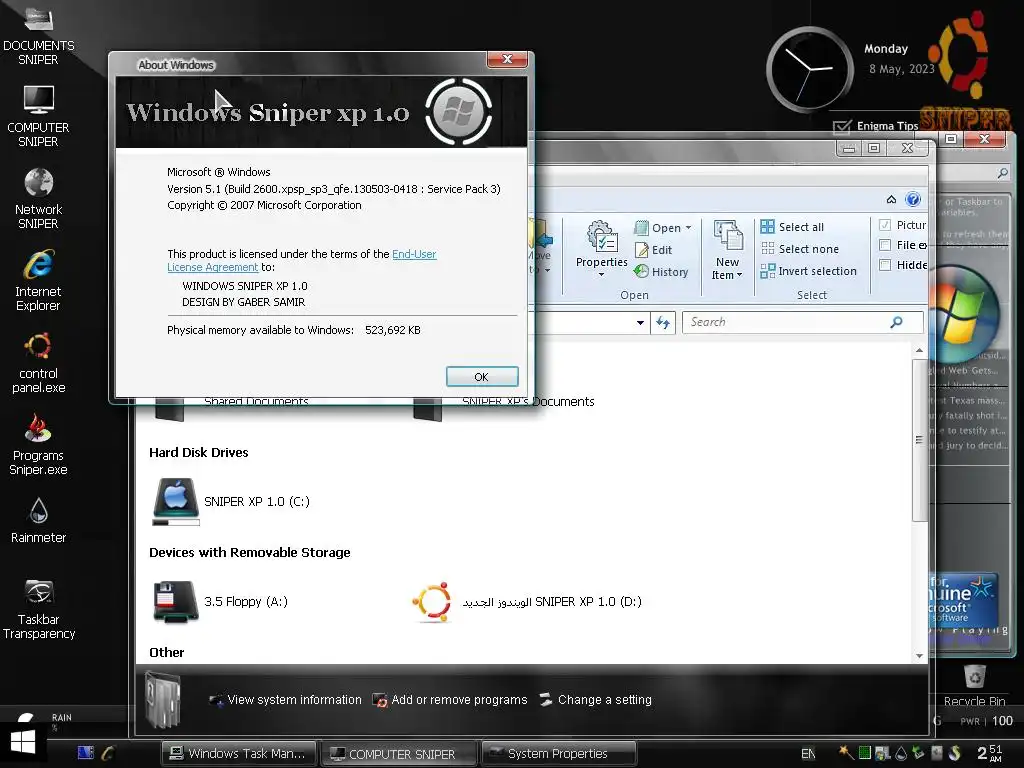Click refresh arrows beside address bar
1024x768 pixels.
coord(663,323)
